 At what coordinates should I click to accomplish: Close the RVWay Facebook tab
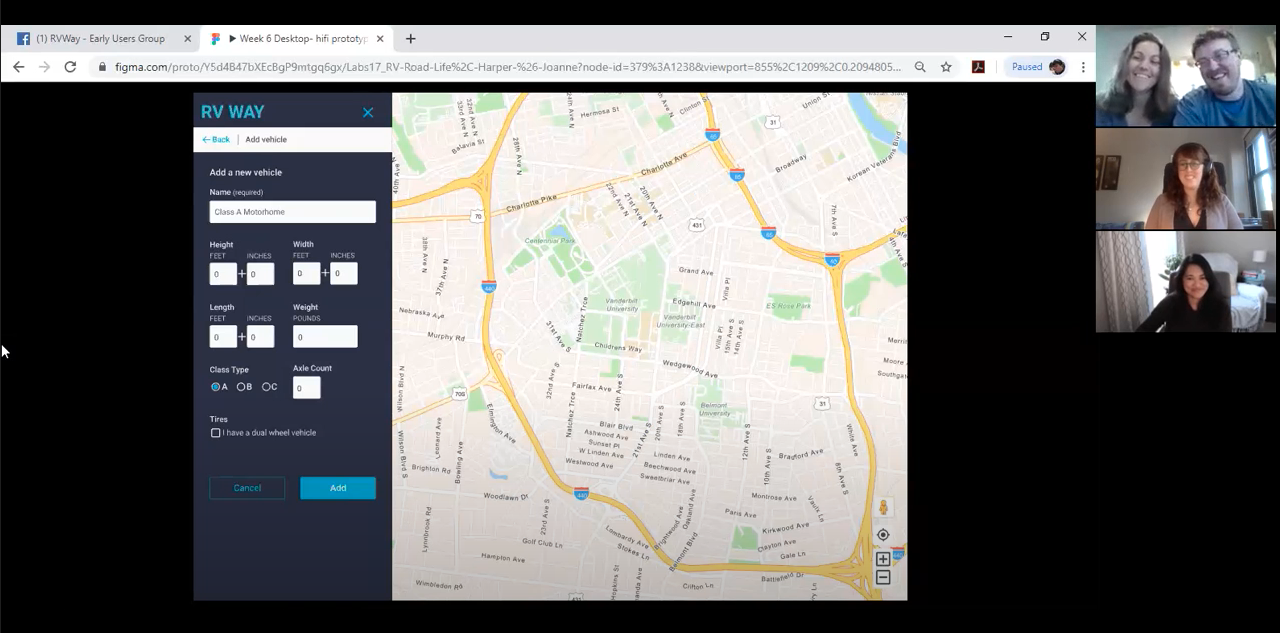[187, 39]
